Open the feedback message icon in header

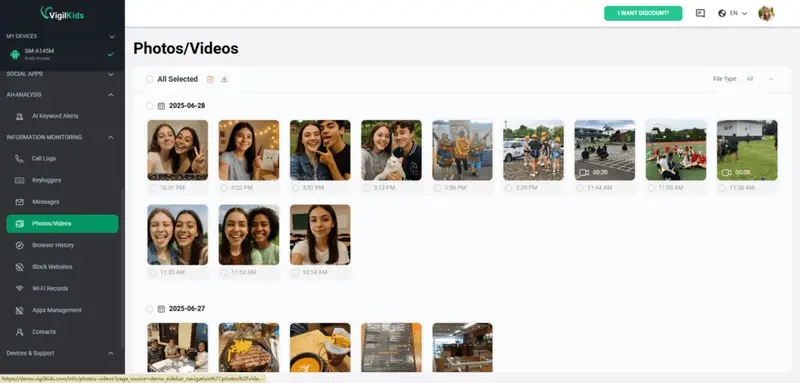(700, 13)
